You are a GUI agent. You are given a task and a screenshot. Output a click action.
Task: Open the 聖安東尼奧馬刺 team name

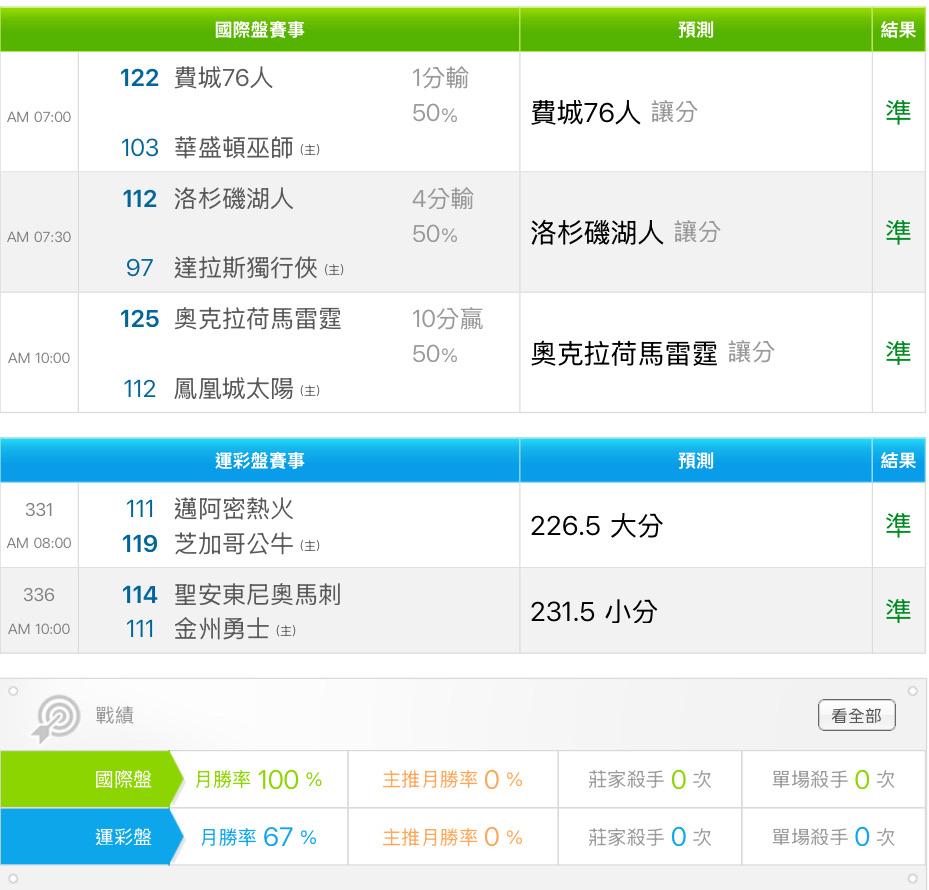pos(257,594)
